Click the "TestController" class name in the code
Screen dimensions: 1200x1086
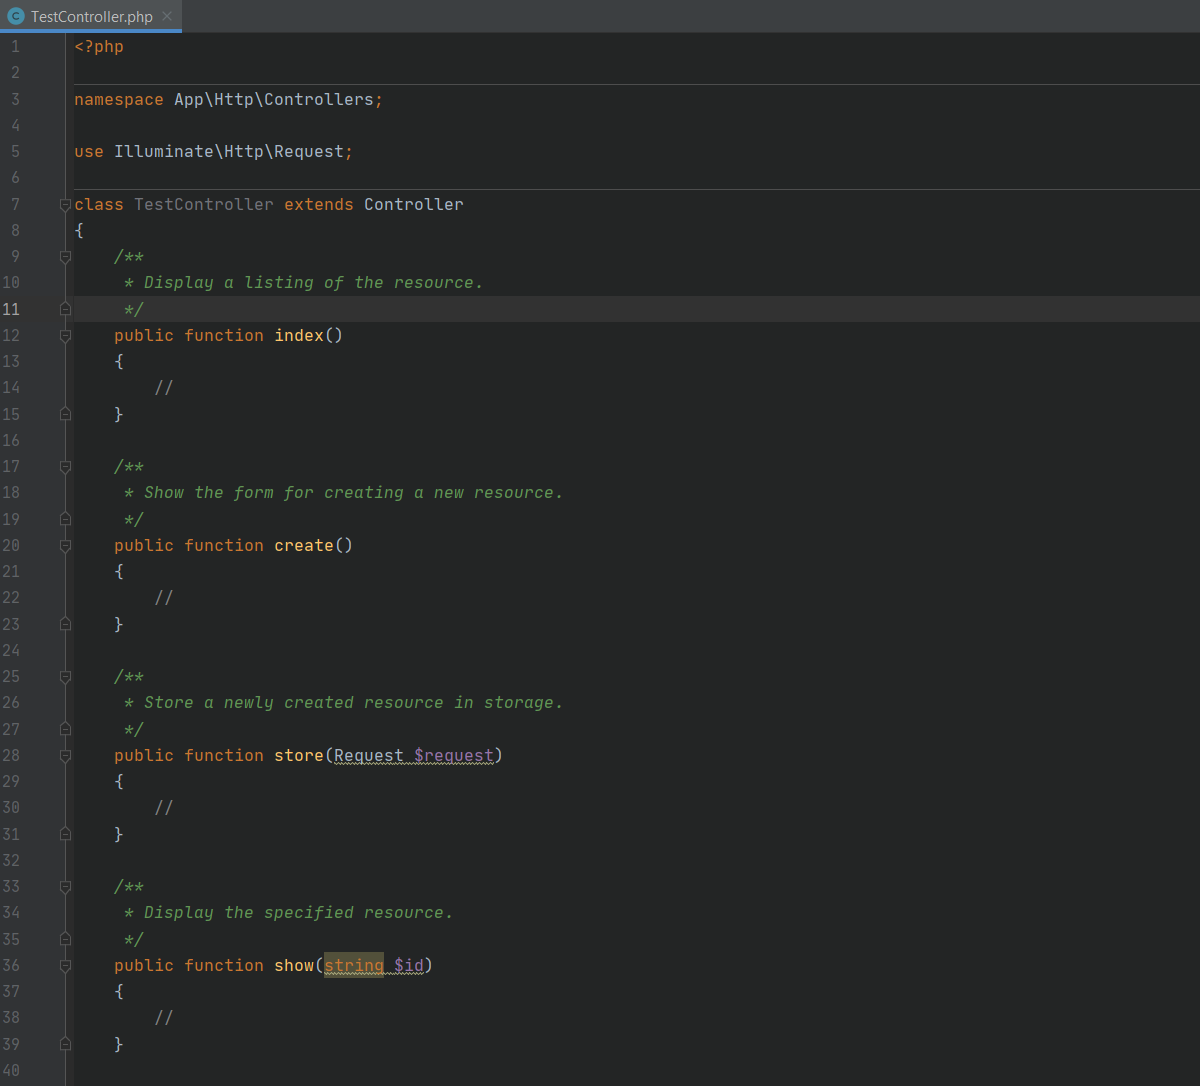204,205
